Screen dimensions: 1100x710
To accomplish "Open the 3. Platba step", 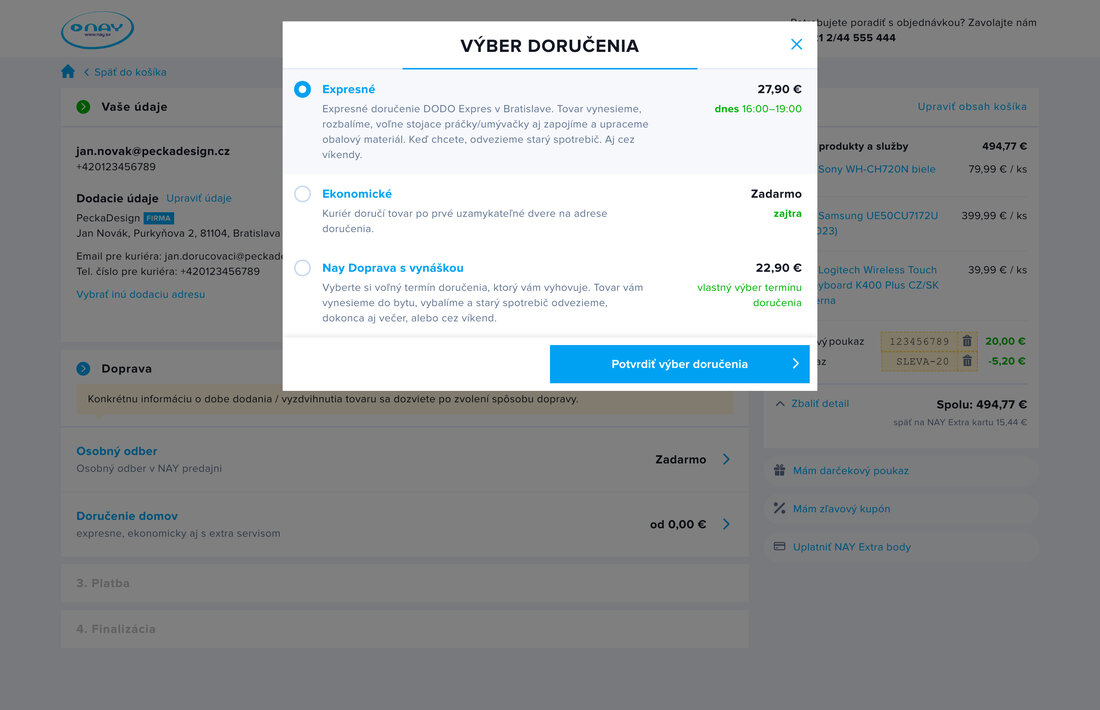I will click(405, 583).
